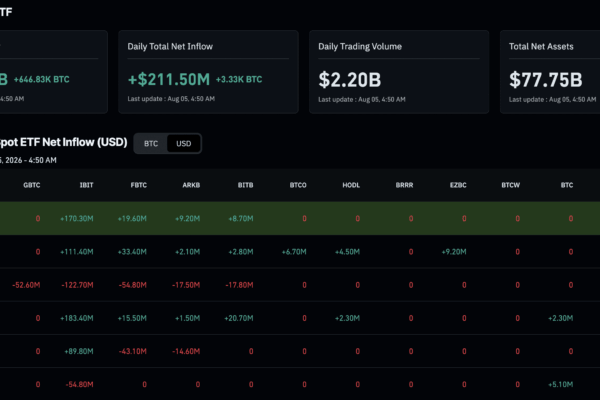Switch the inflow table to BTC units
The width and height of the screenshot is (600, 400).
[x=151, y=144]
